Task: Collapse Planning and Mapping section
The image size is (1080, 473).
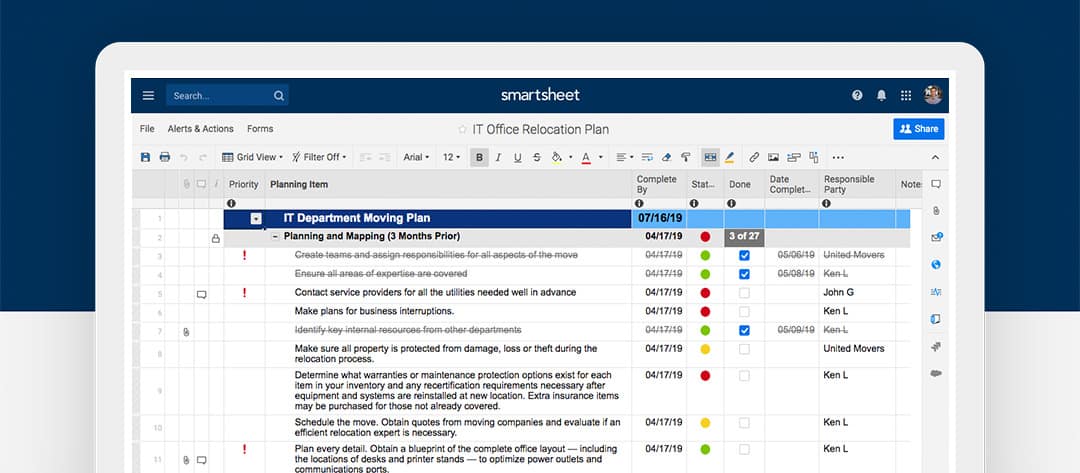Action: pos(275,237)
